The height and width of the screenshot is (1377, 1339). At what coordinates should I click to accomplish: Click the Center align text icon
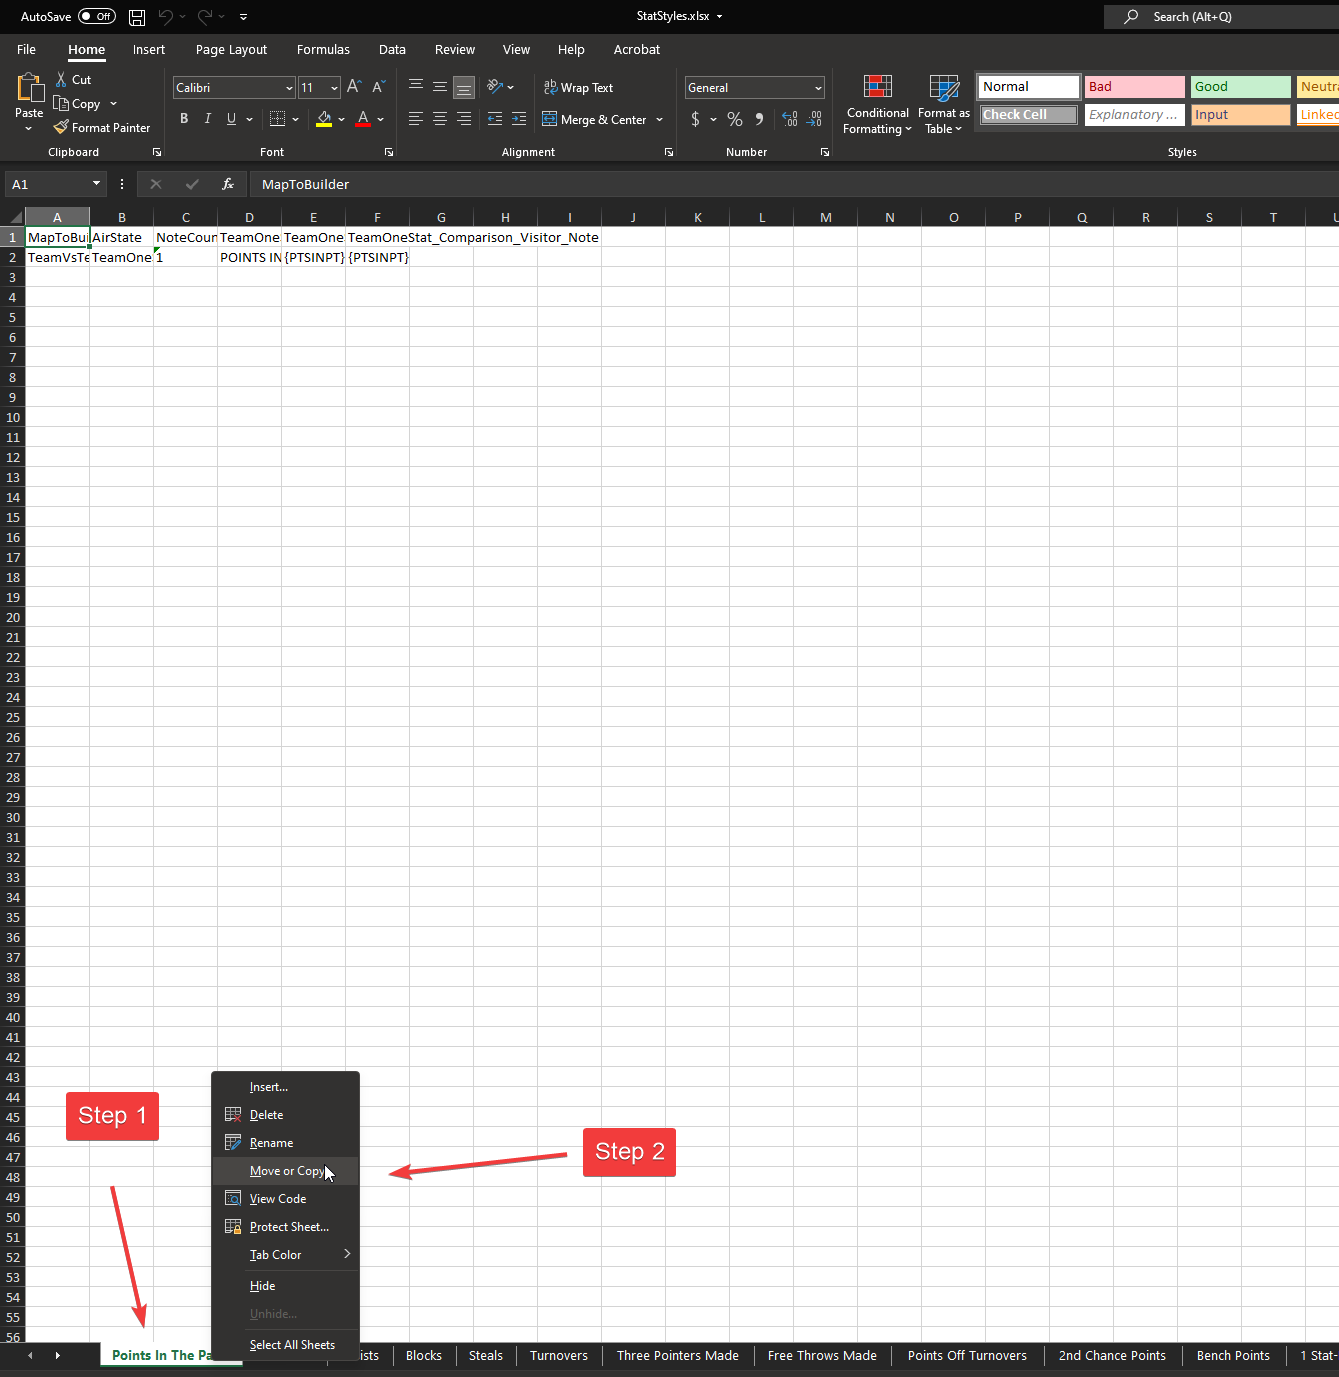(440, 119)
